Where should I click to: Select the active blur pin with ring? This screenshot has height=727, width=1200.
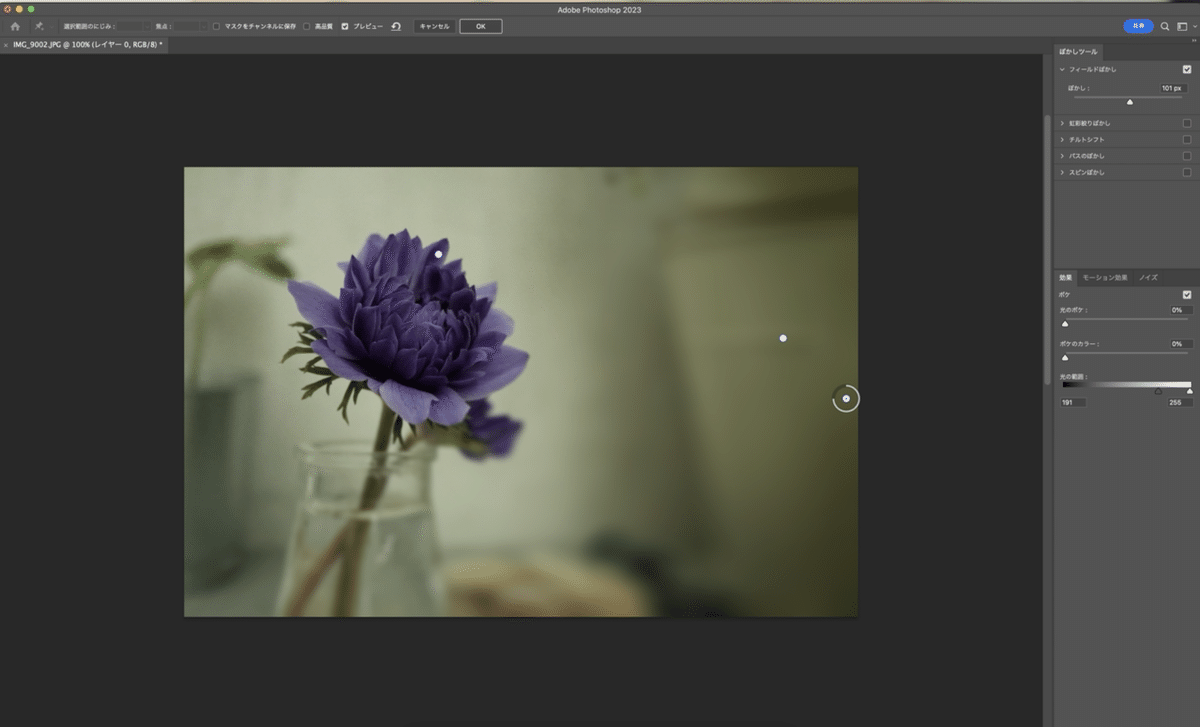846,399
